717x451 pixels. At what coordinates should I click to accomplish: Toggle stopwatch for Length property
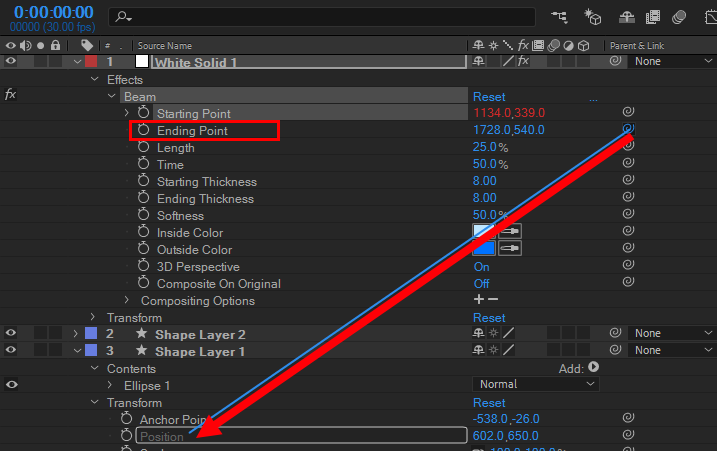click(143, 147)
